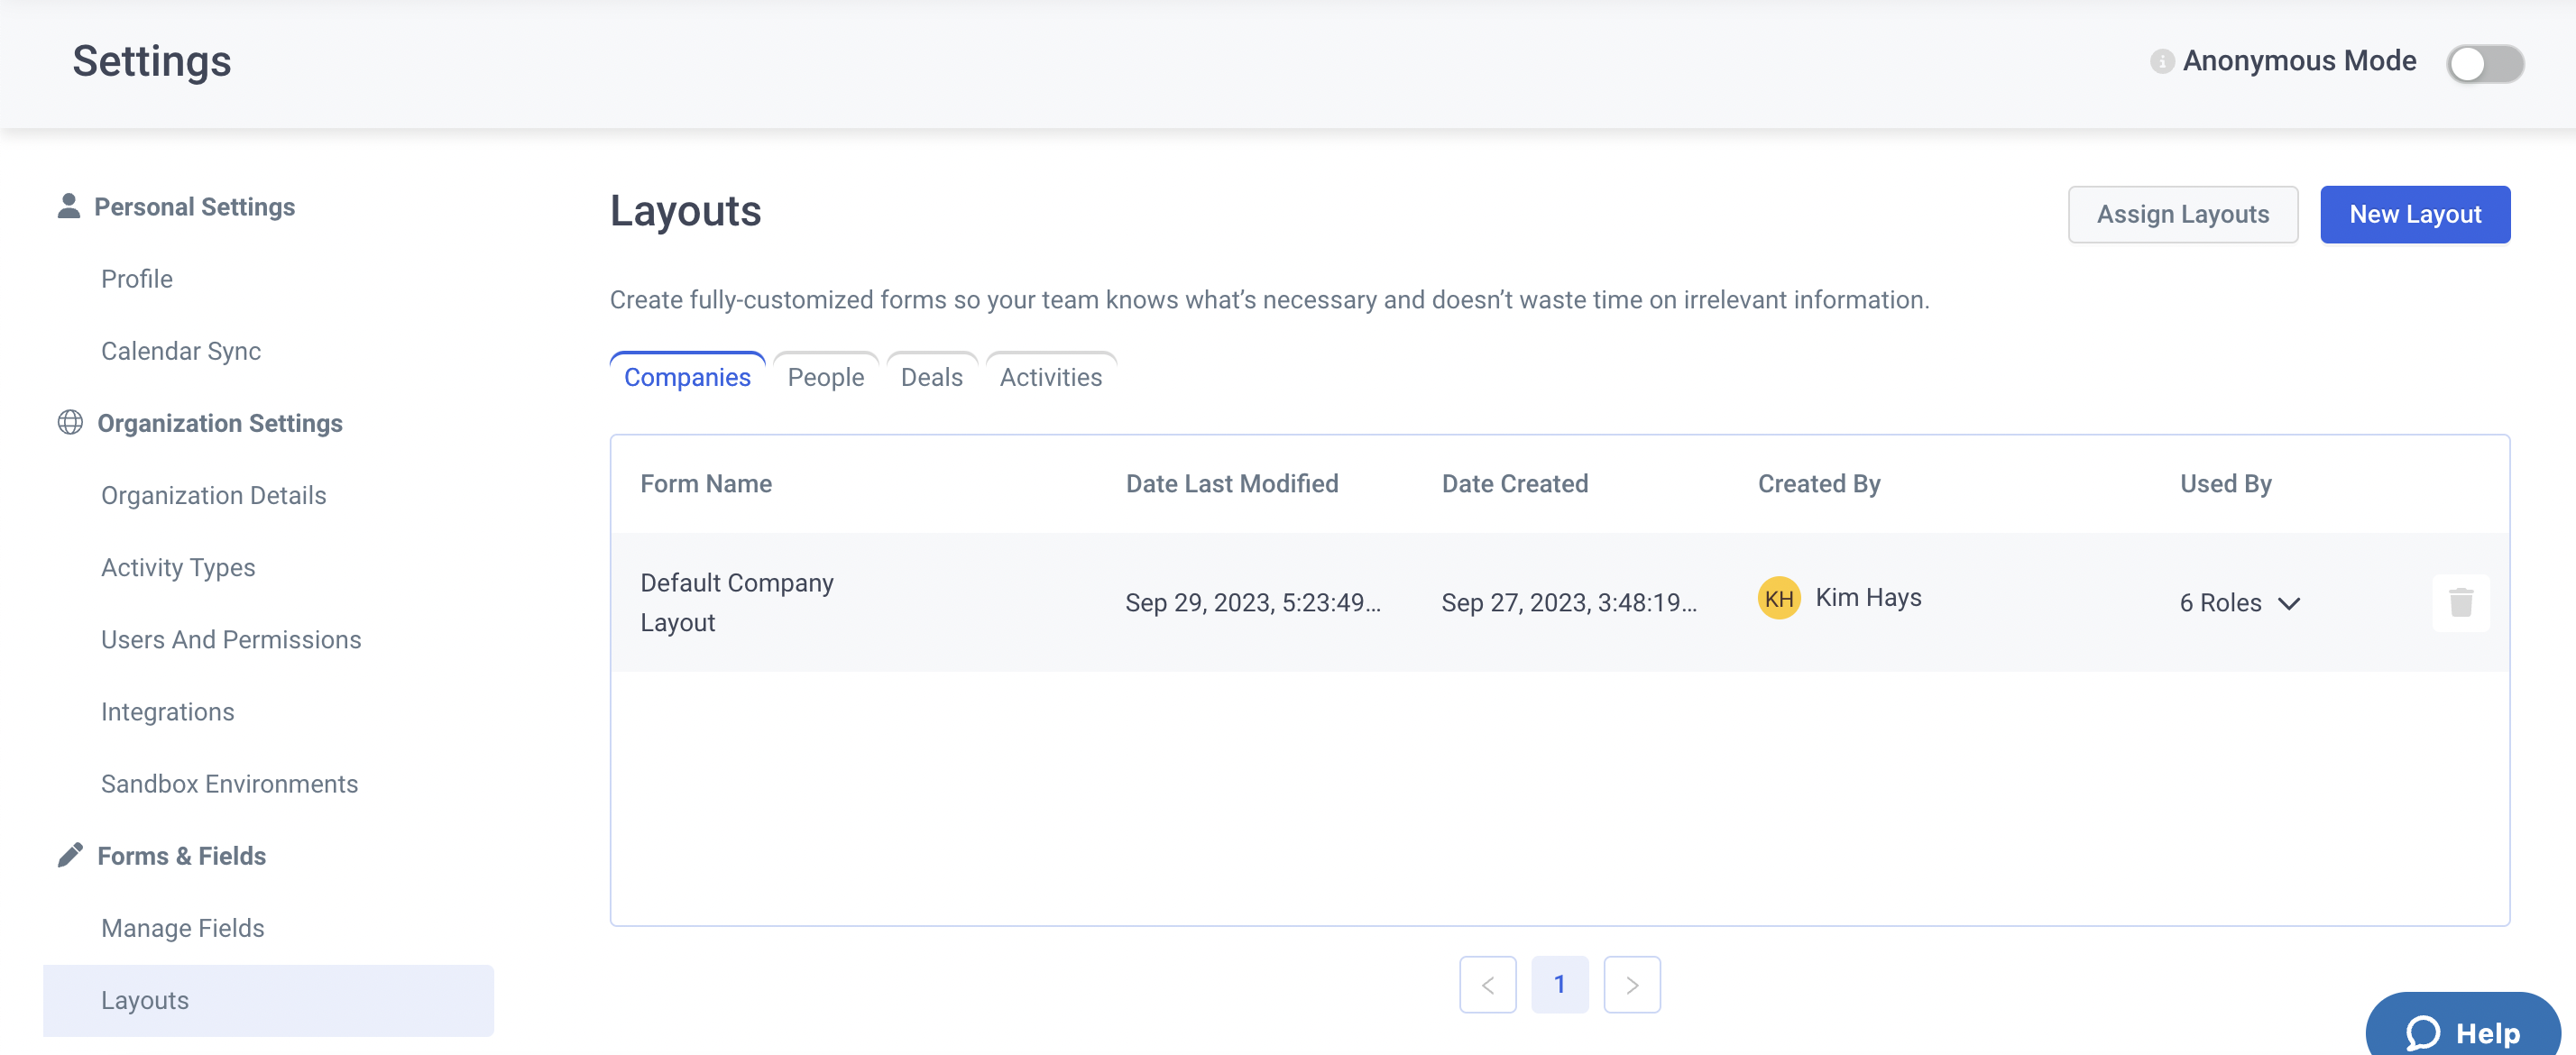Click the KH avatar for Kim Hays
The height and width of the screenshot is (1055, 2576).
point(1778,598)
